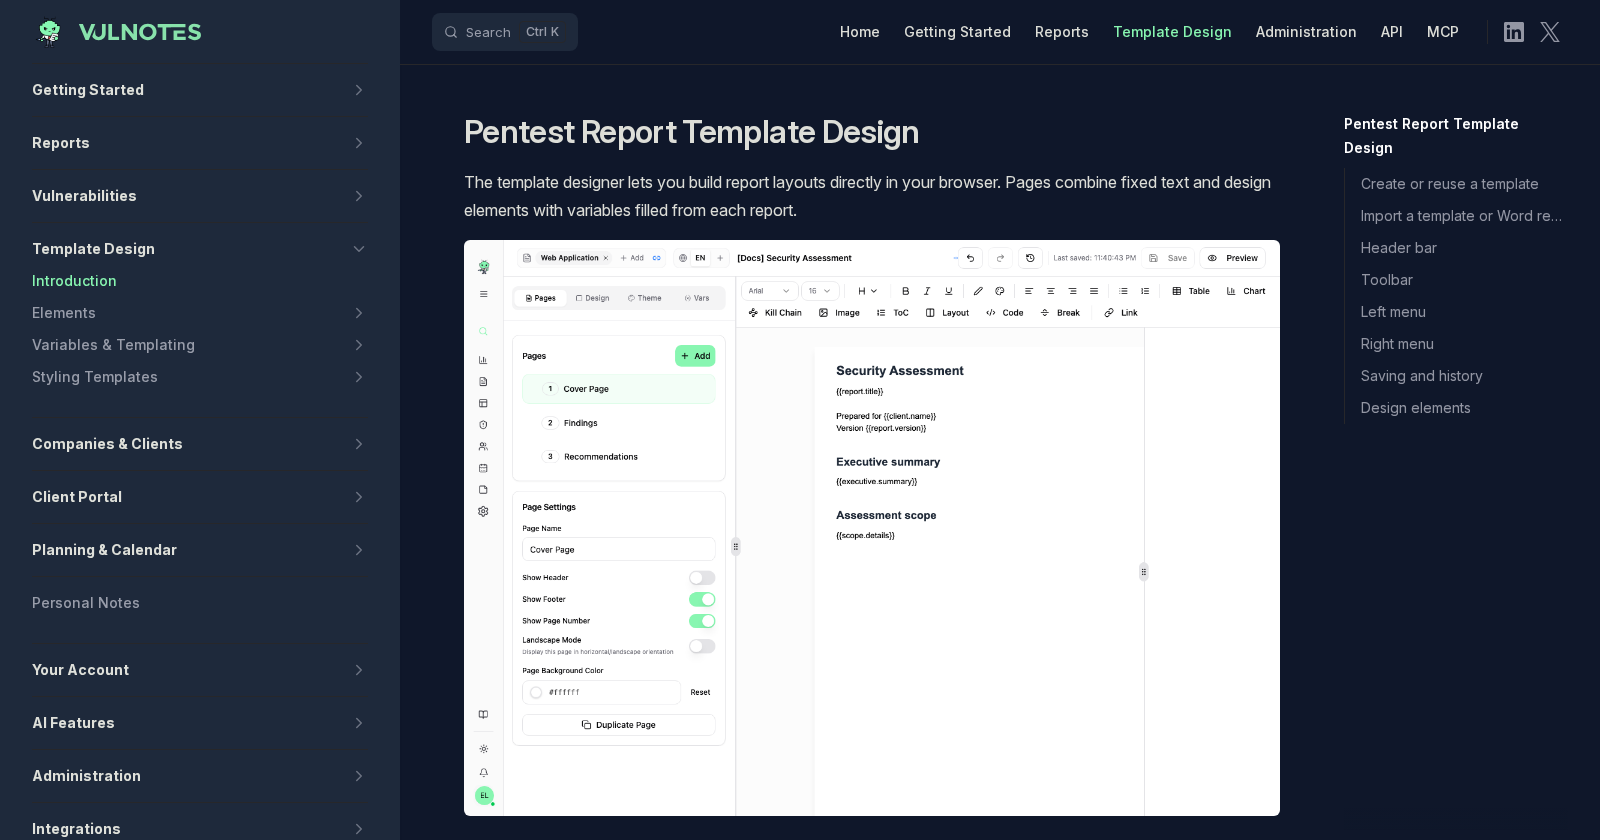The height and width of the screenshot is (840, 1600).
Task: Jump to 'Import a template or Word re…'
Action: tap(1461, 216)
